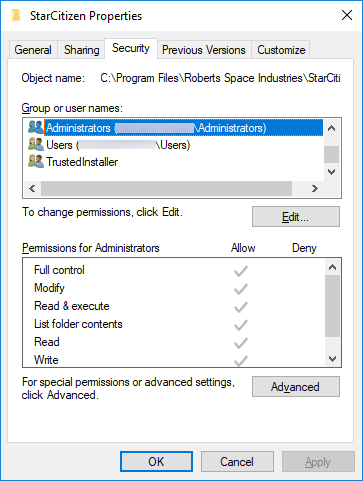Click the Users group icon
Screen dimensions: 363x481
pyautogui.click(x=36, y=145)
